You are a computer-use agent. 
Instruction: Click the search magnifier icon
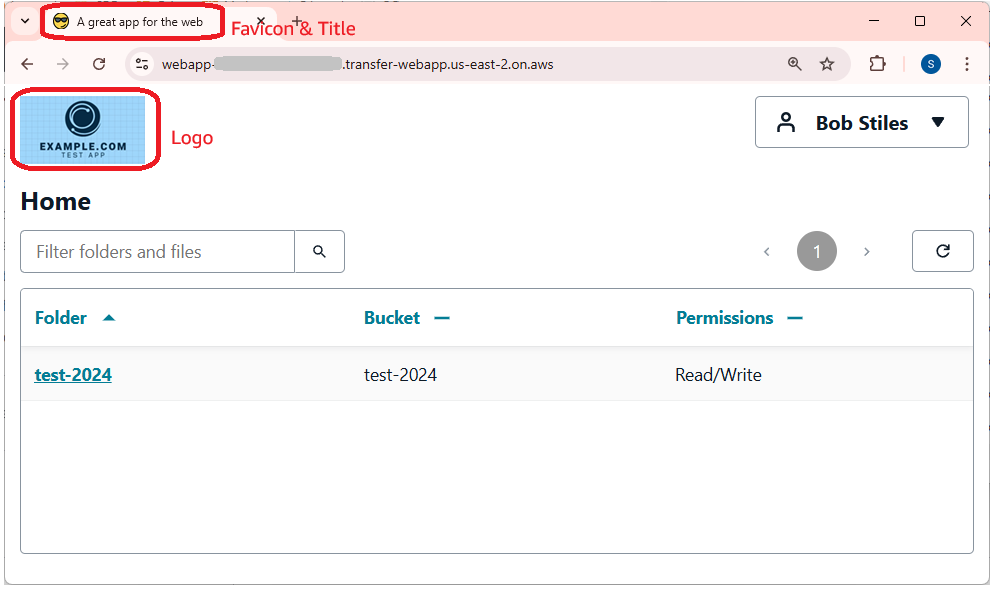(319, 251)
